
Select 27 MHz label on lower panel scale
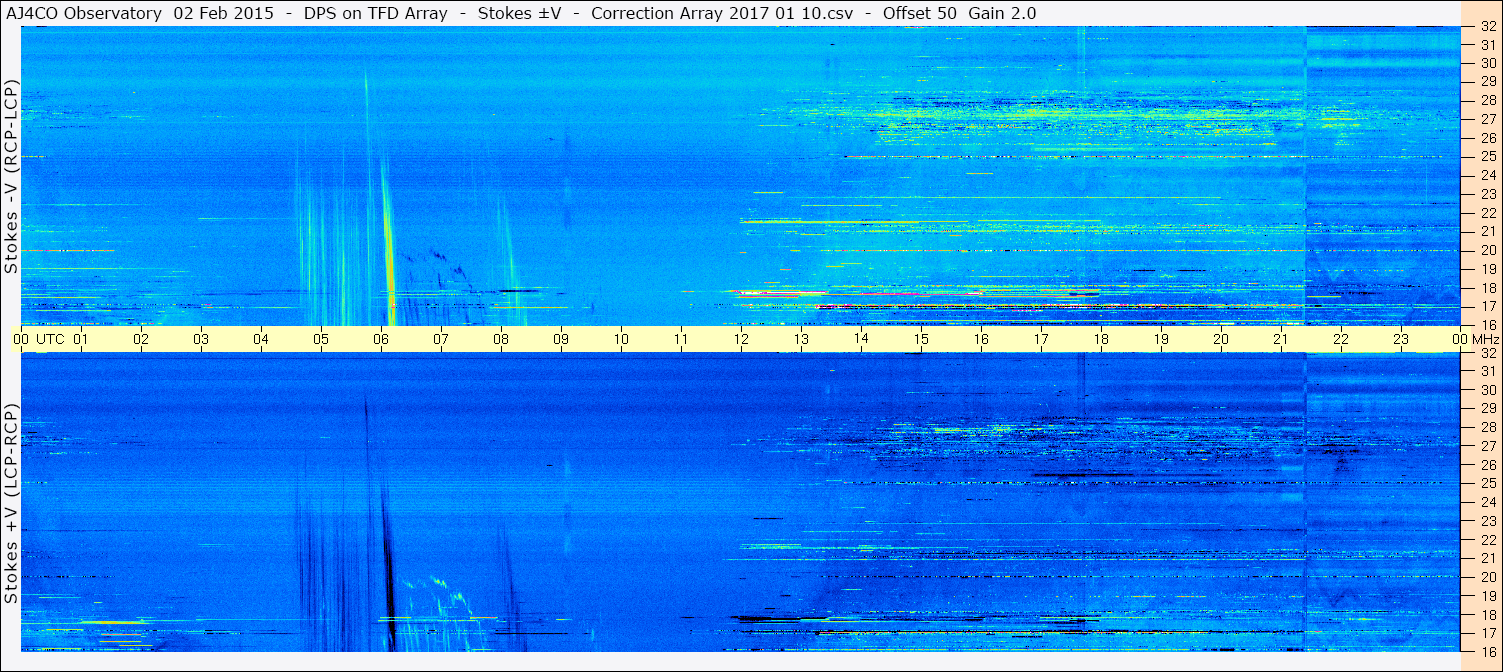(1487, 446)
